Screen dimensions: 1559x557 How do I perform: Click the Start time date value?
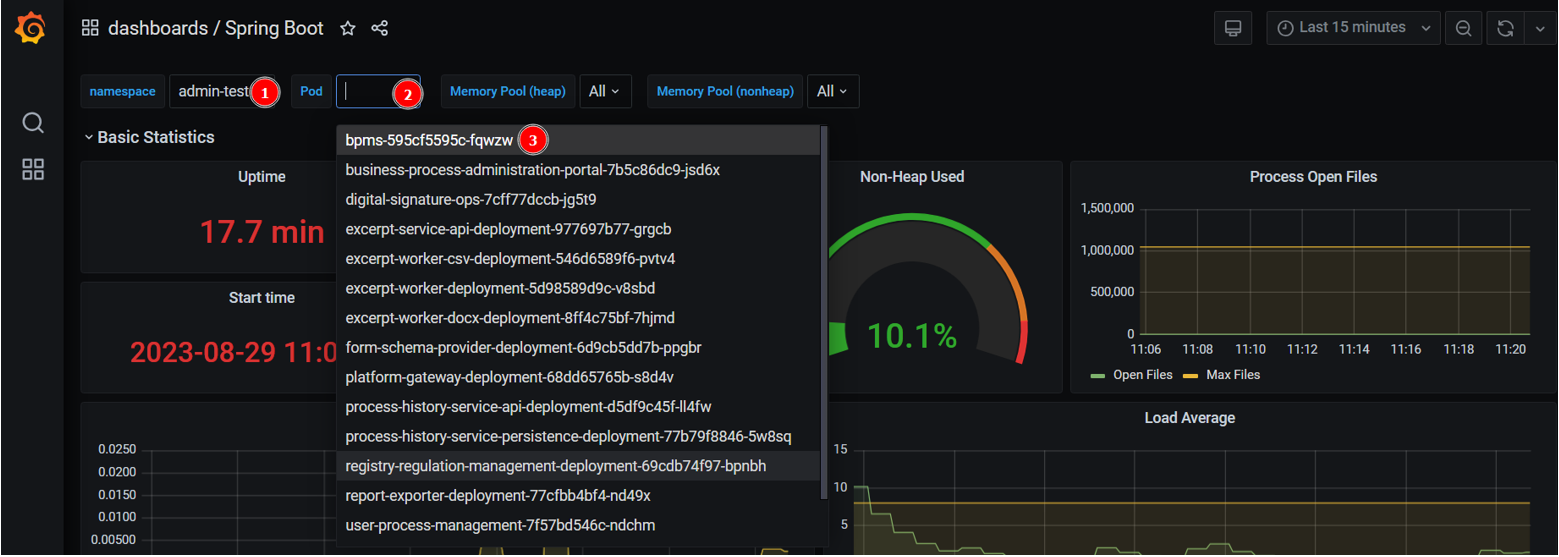pyautogui.click(x=232, y=353)
